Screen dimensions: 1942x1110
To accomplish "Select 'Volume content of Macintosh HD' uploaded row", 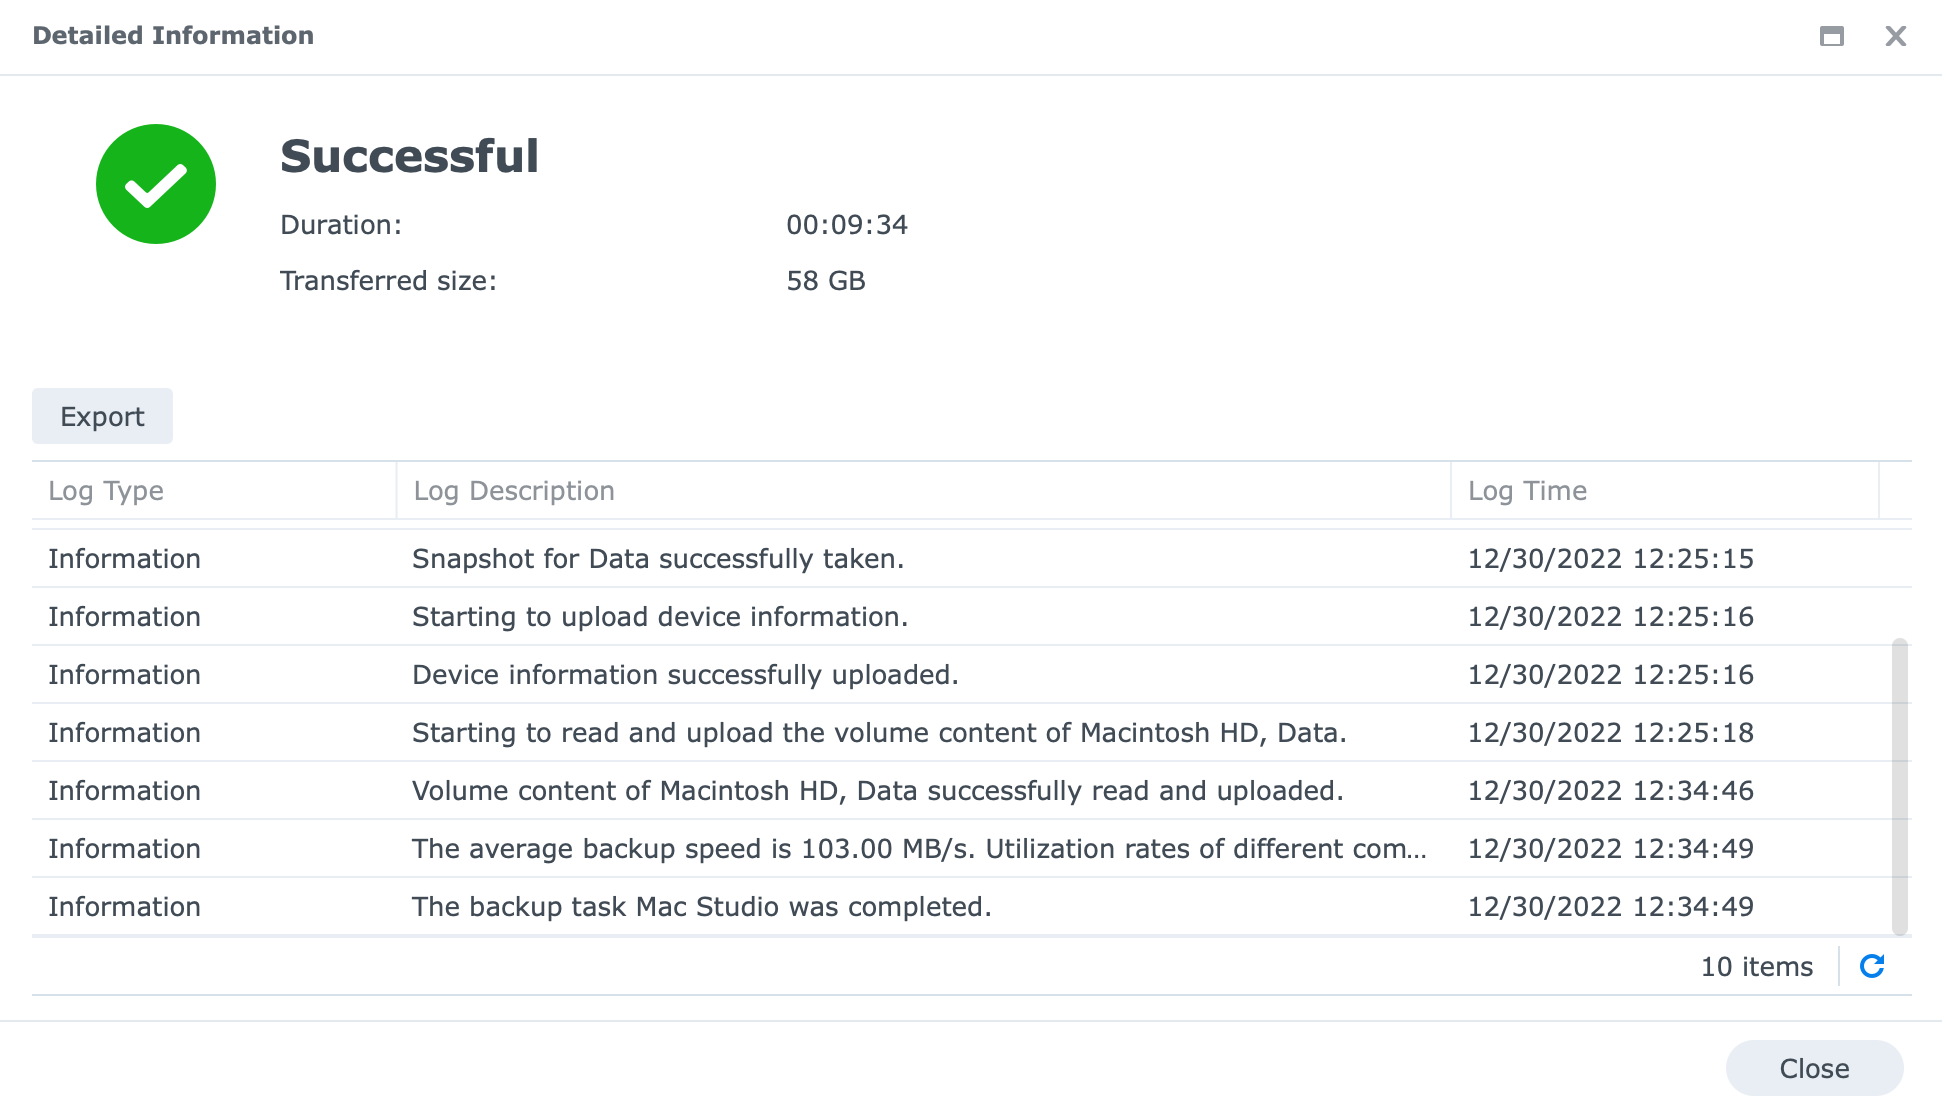I will tap(971, 790).
